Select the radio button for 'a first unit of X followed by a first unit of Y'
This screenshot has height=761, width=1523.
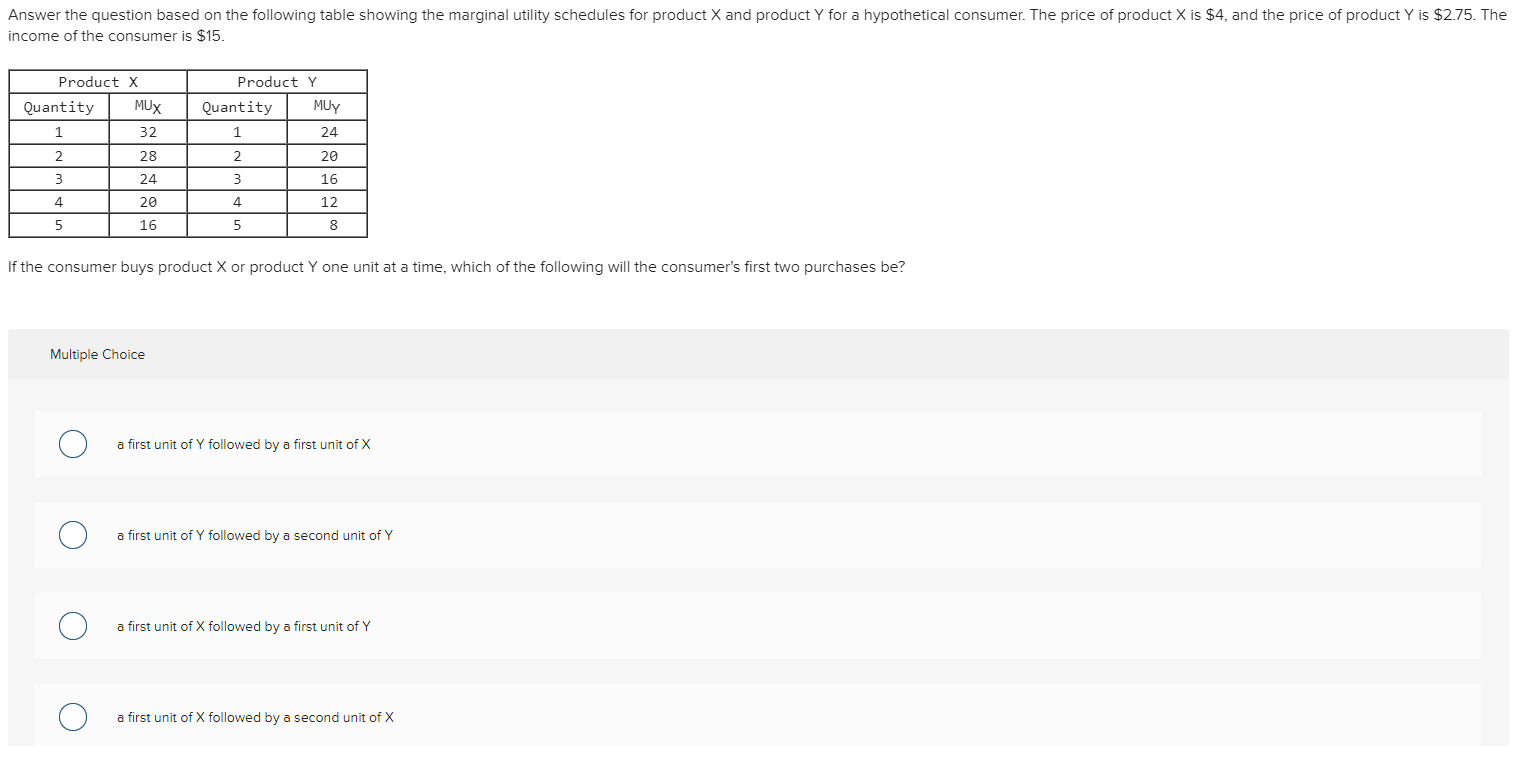coord(72,626)
